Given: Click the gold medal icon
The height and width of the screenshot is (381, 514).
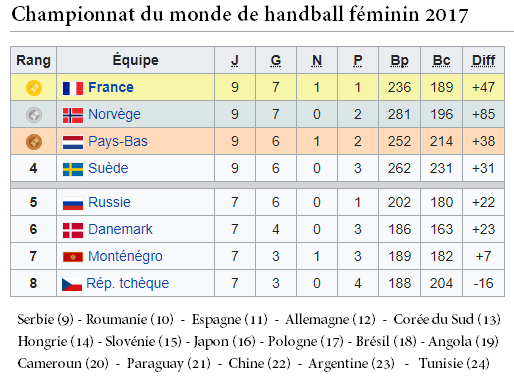Looking at the screenshot, I should [x=34, y=88].
